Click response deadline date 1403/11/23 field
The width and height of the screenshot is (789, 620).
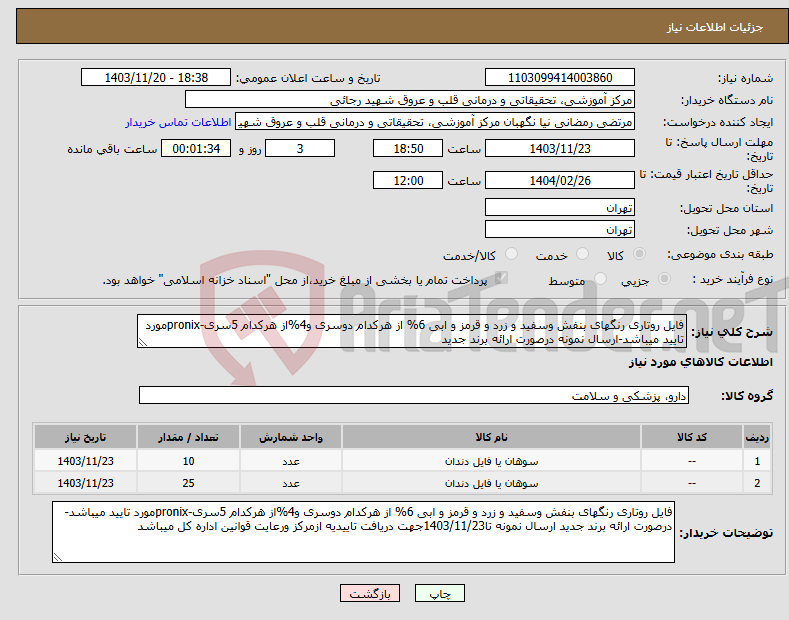560,148
